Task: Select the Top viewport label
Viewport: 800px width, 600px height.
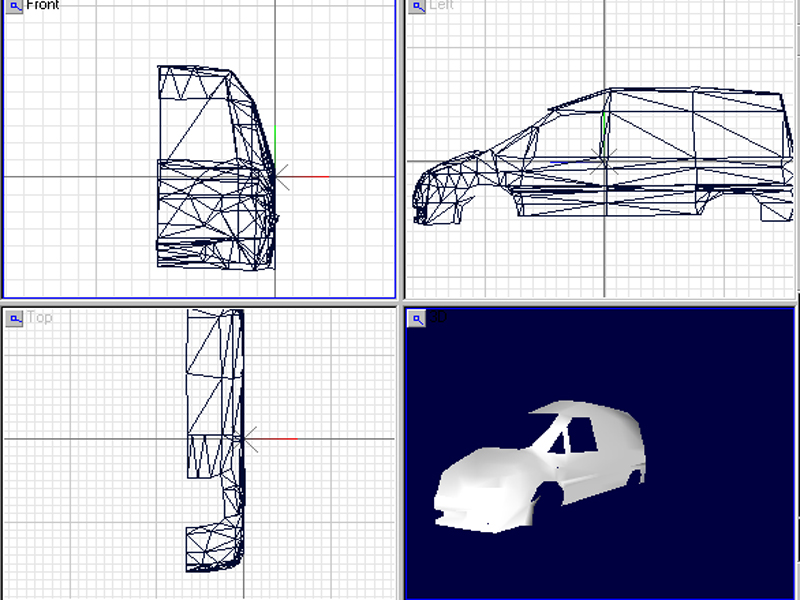Action: point(39,317)
